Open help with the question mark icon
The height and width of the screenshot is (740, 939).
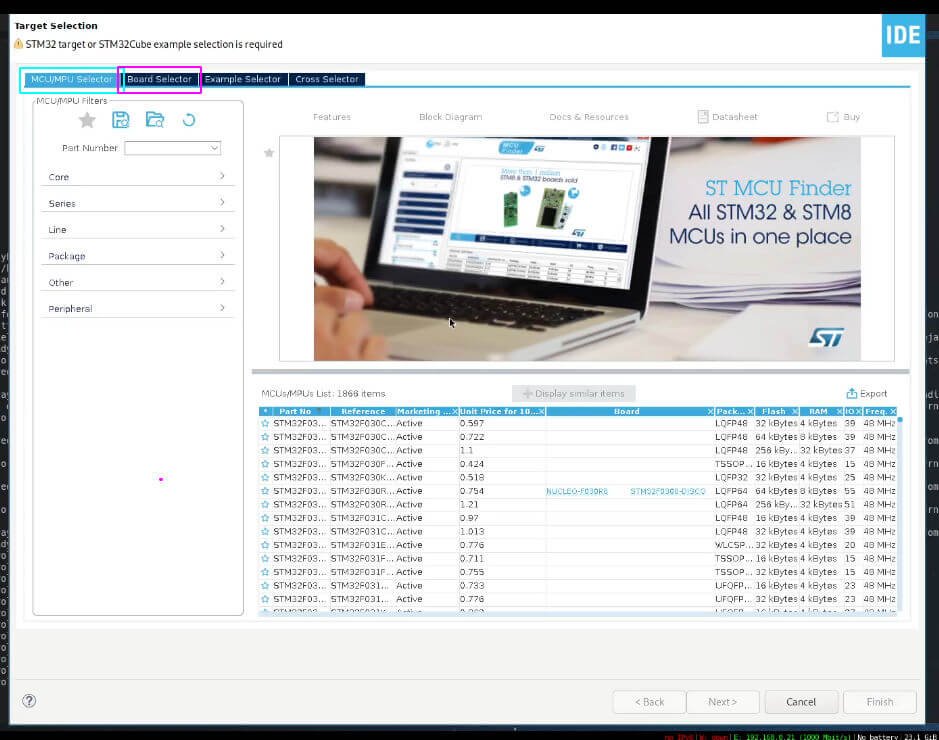29,700
